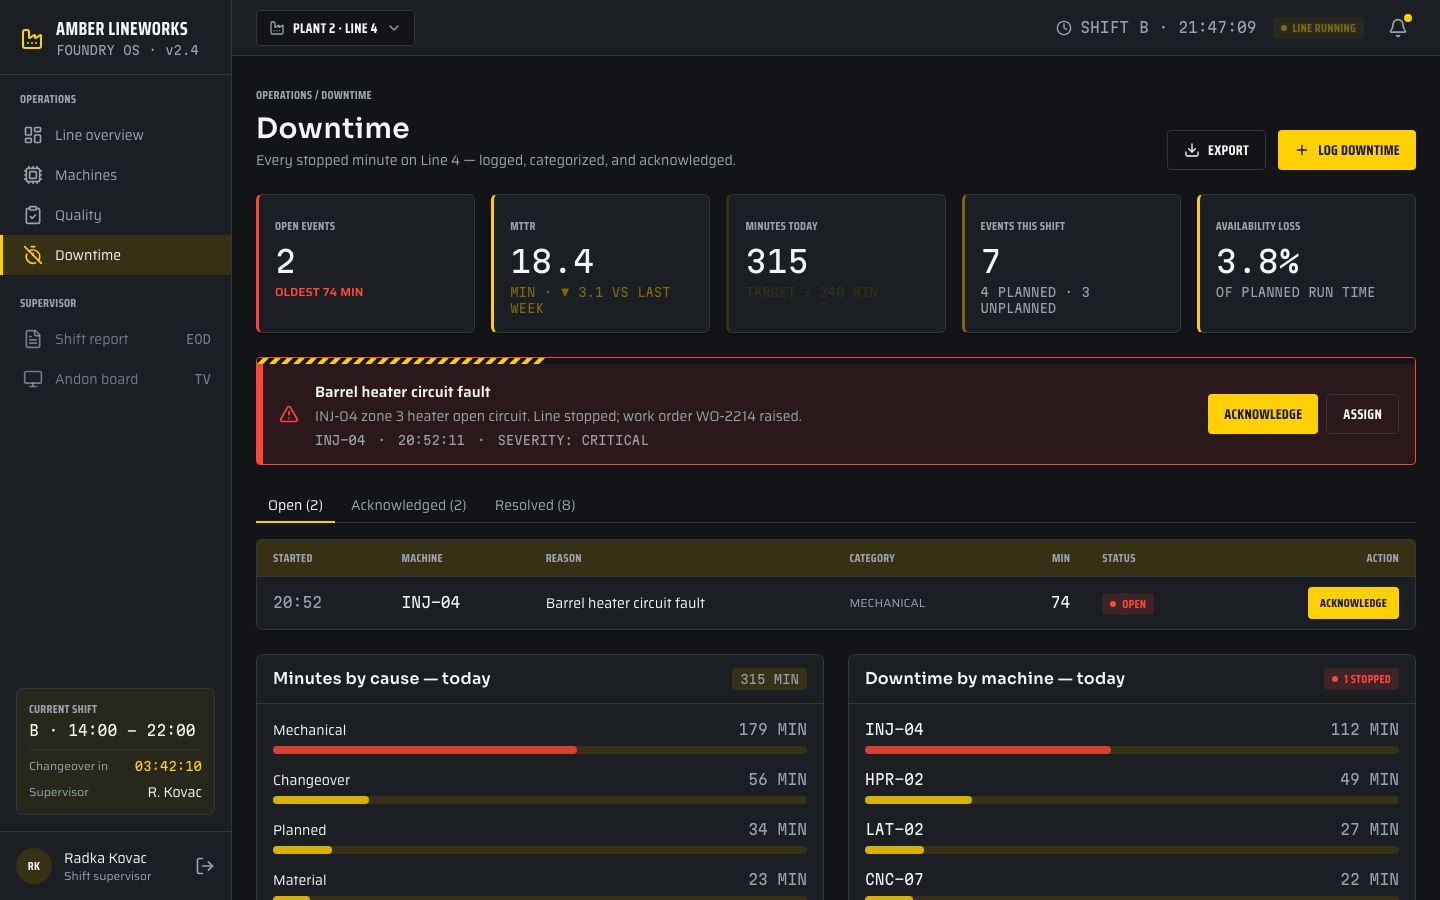Click the 20:52 start time cell
This screenshot has height=900, width=1440.
(x=297, y=602)
